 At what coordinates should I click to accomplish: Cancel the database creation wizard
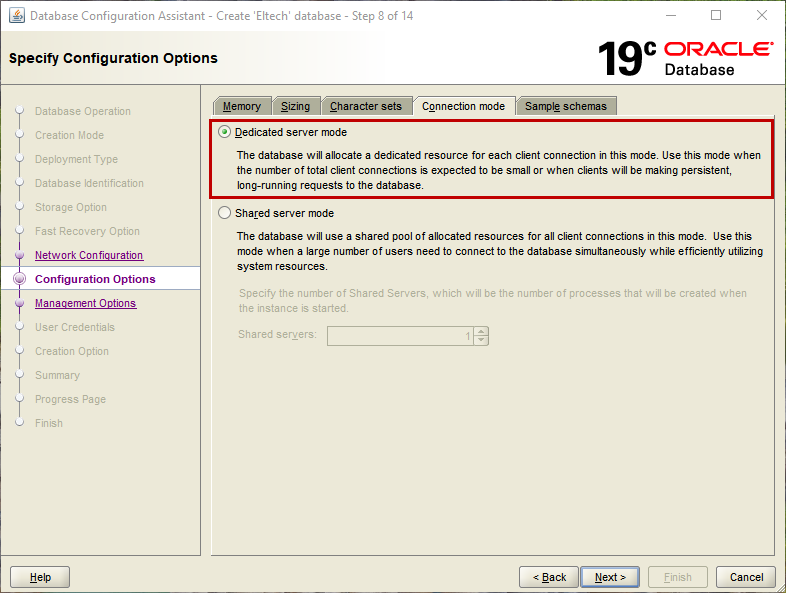746,577
